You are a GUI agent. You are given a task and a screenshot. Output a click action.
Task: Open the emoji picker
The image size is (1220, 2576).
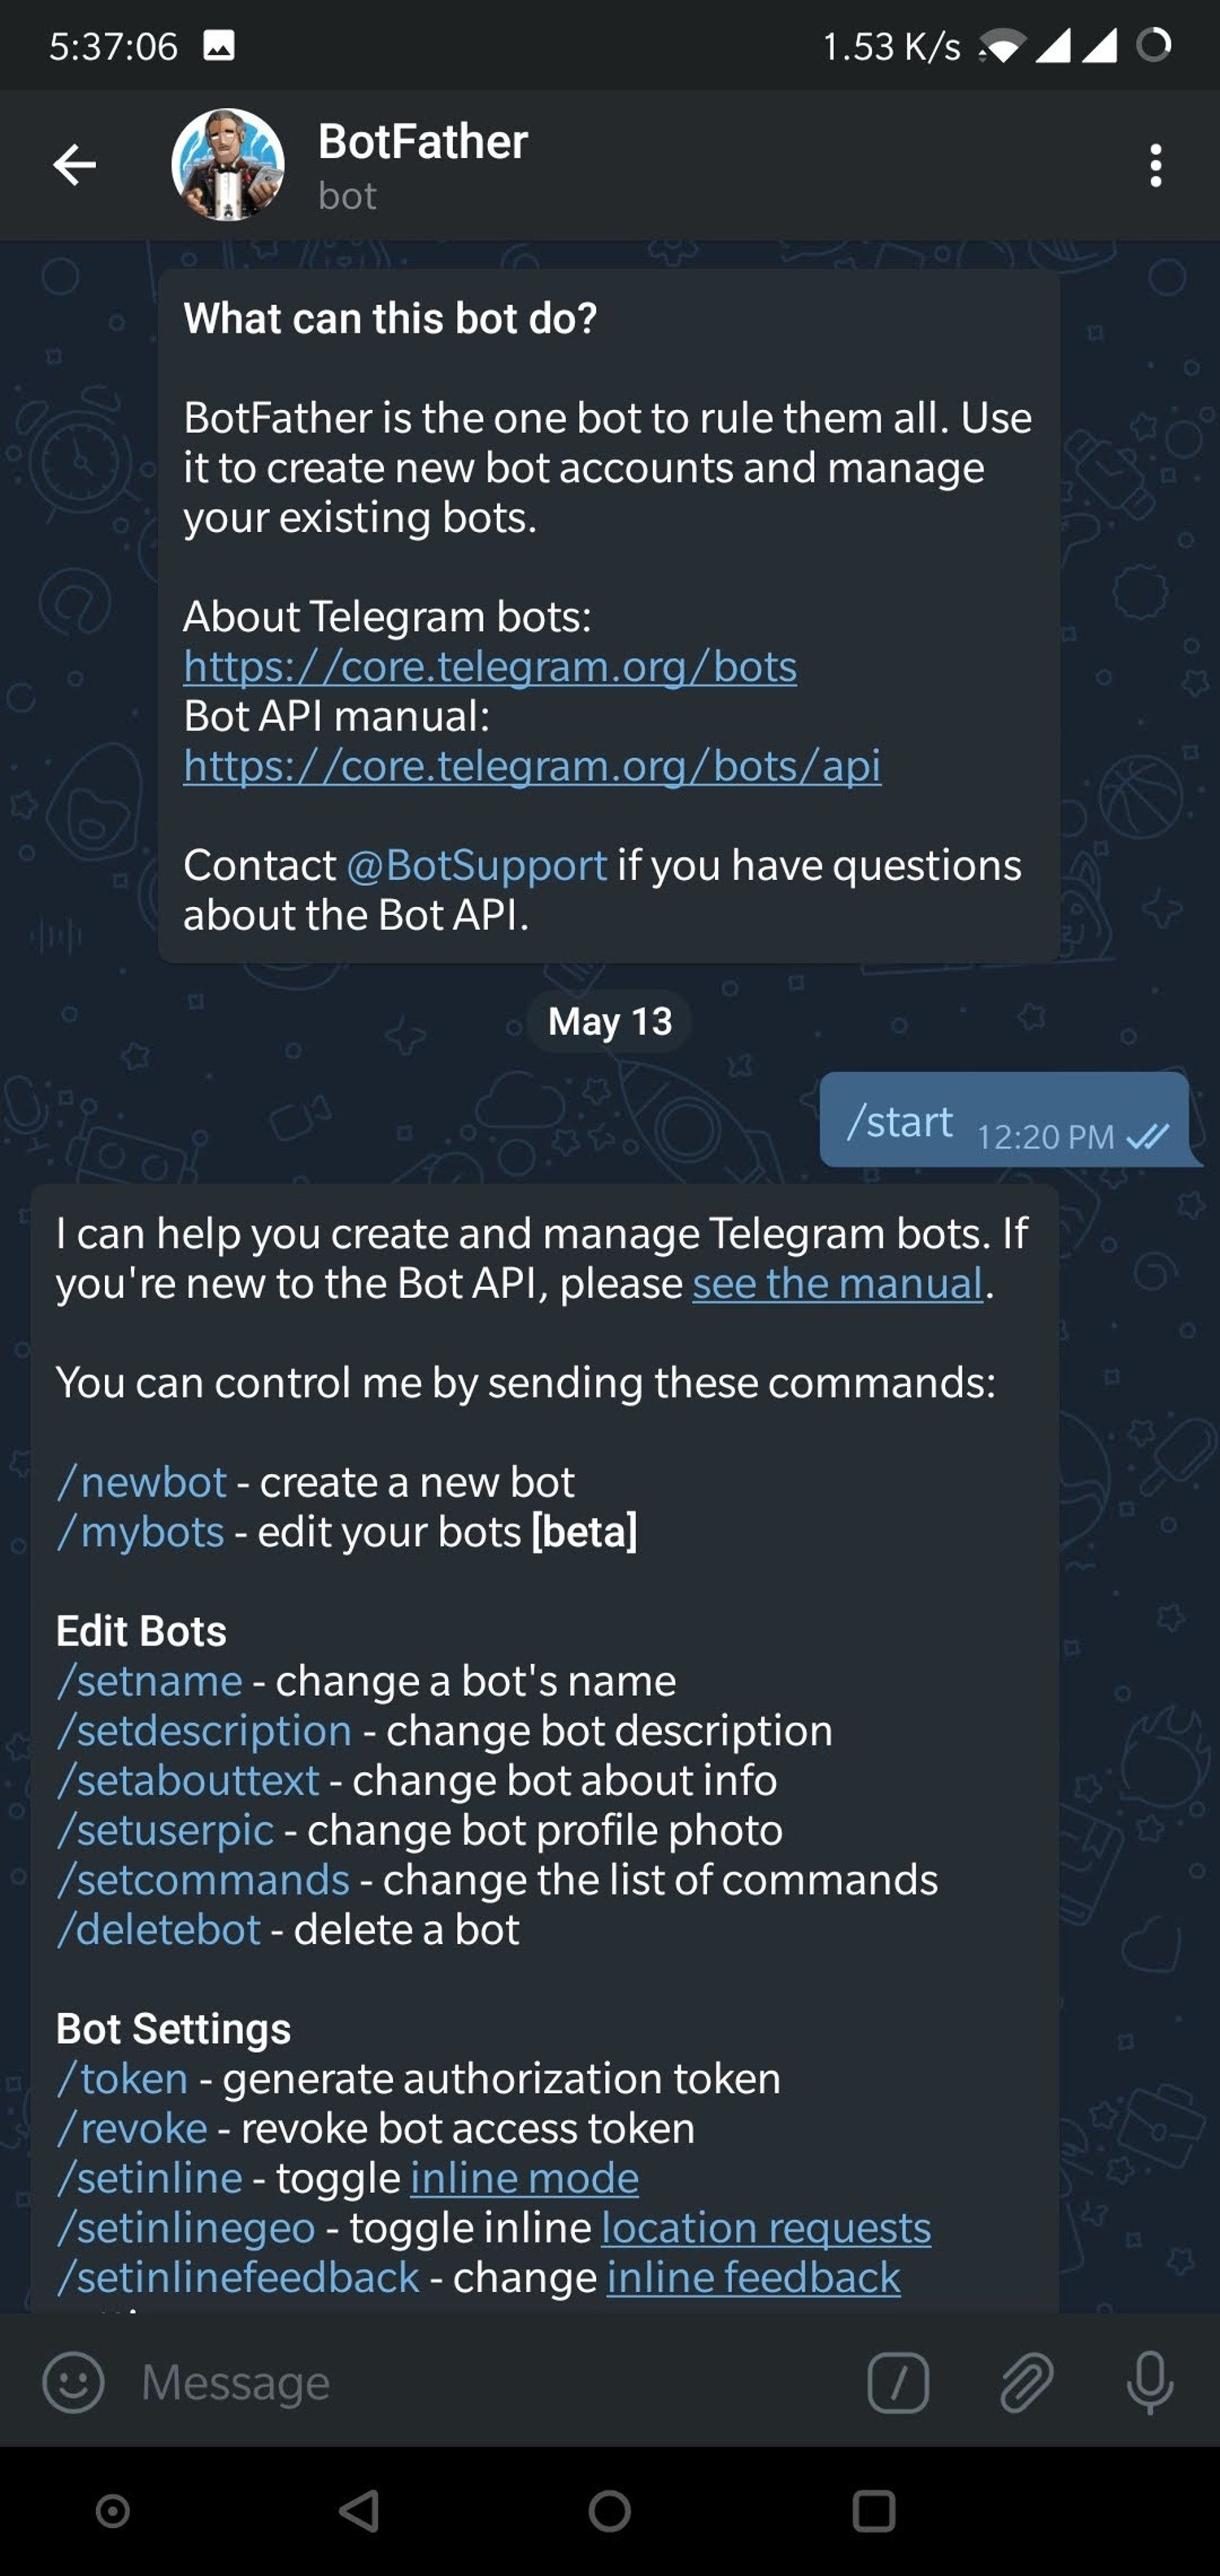73,2383
